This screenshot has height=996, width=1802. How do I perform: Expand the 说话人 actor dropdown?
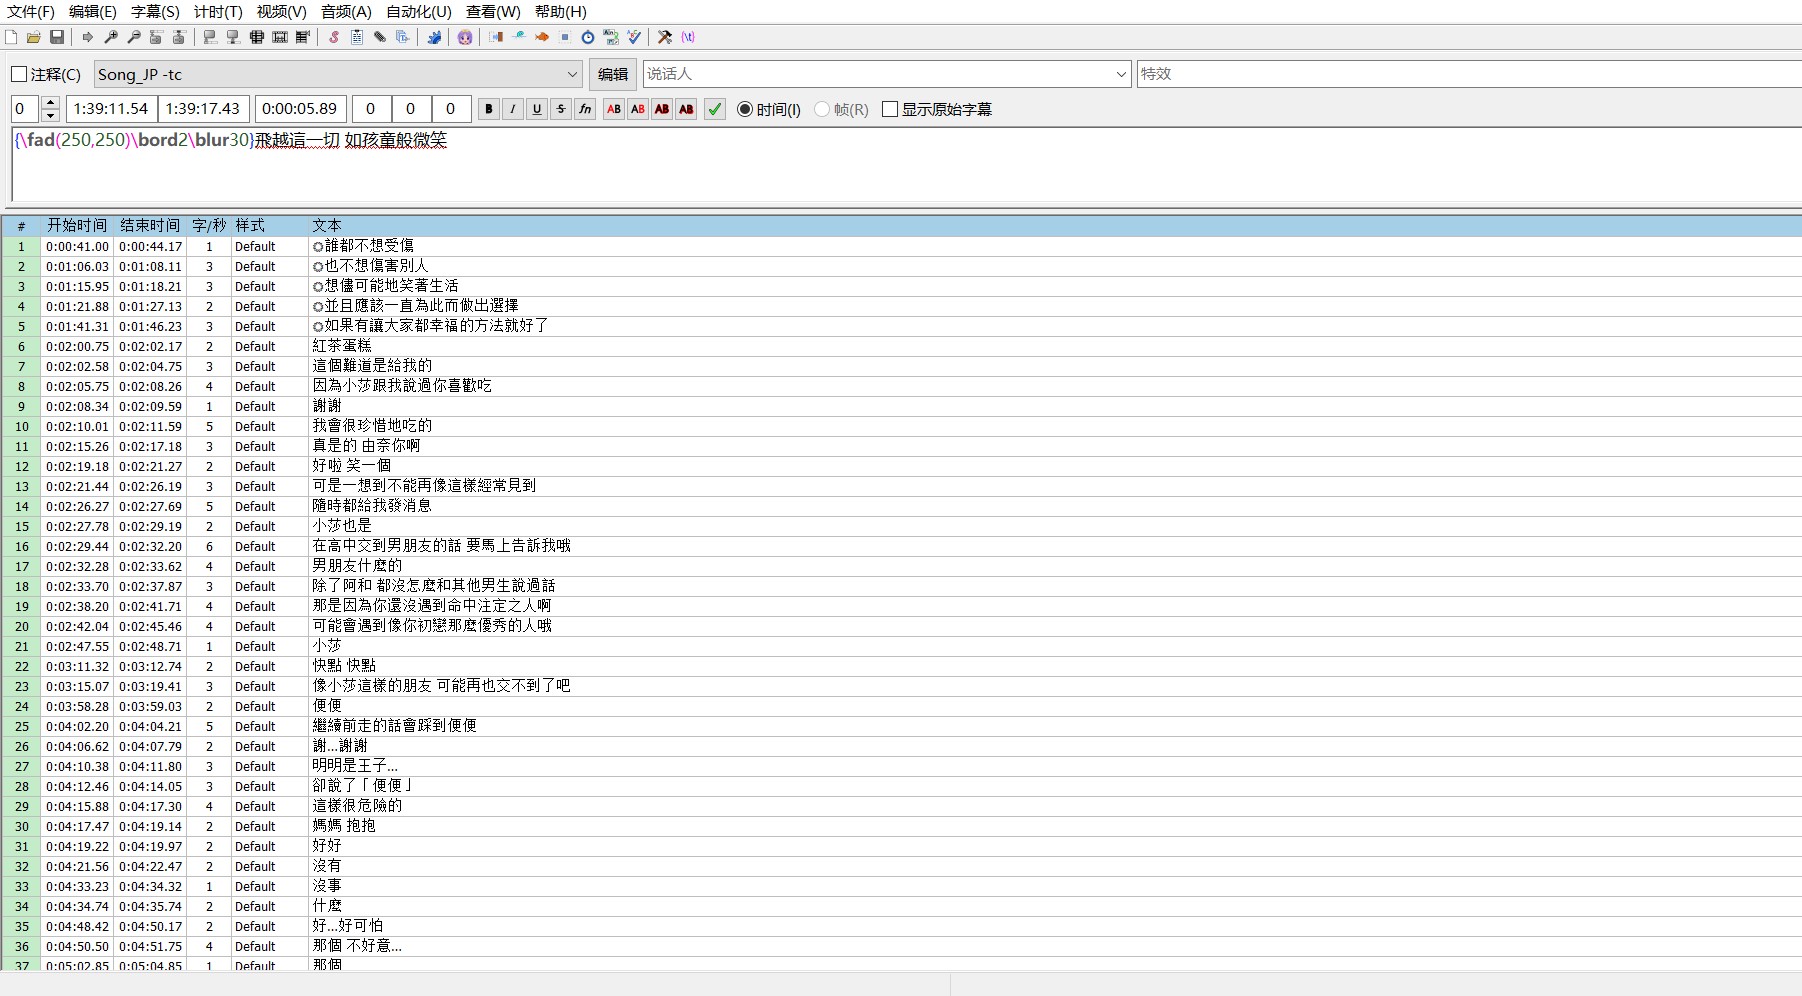pos(1121,74)
